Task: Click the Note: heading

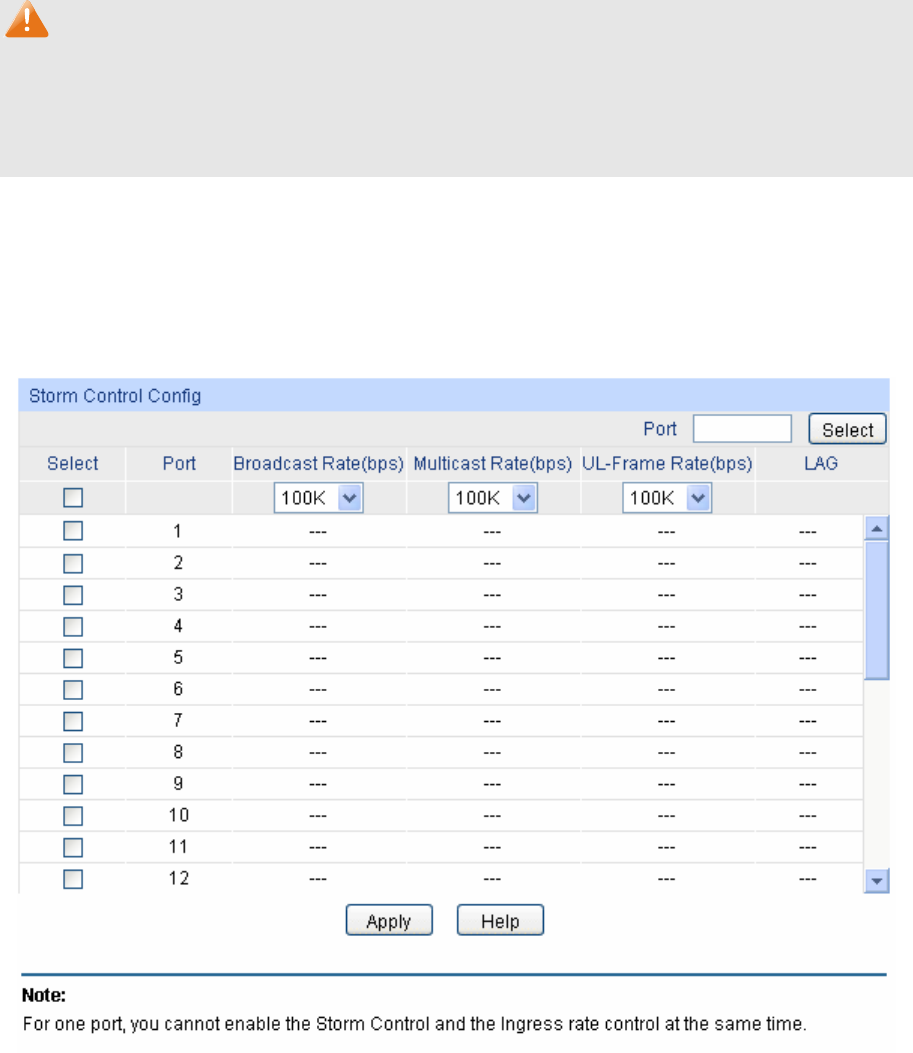Action: pyautogui.click(x=44, y=995)
